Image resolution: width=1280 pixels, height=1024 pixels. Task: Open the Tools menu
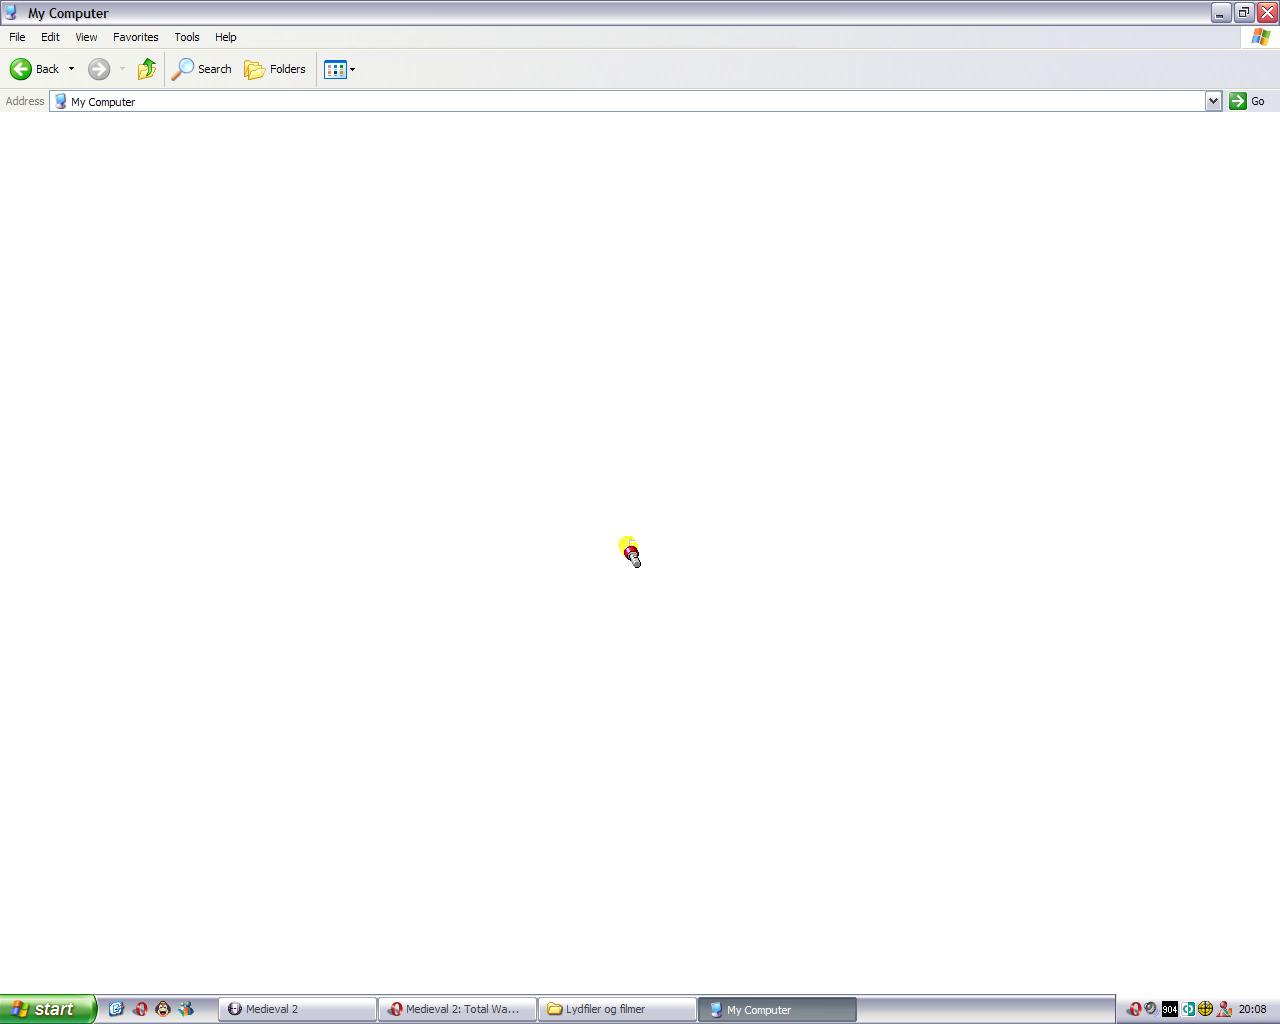(187, 37)
